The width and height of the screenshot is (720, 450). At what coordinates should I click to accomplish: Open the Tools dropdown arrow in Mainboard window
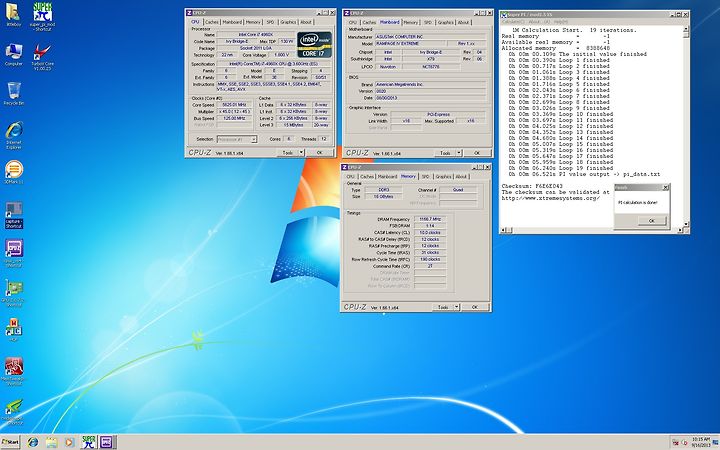459,153
